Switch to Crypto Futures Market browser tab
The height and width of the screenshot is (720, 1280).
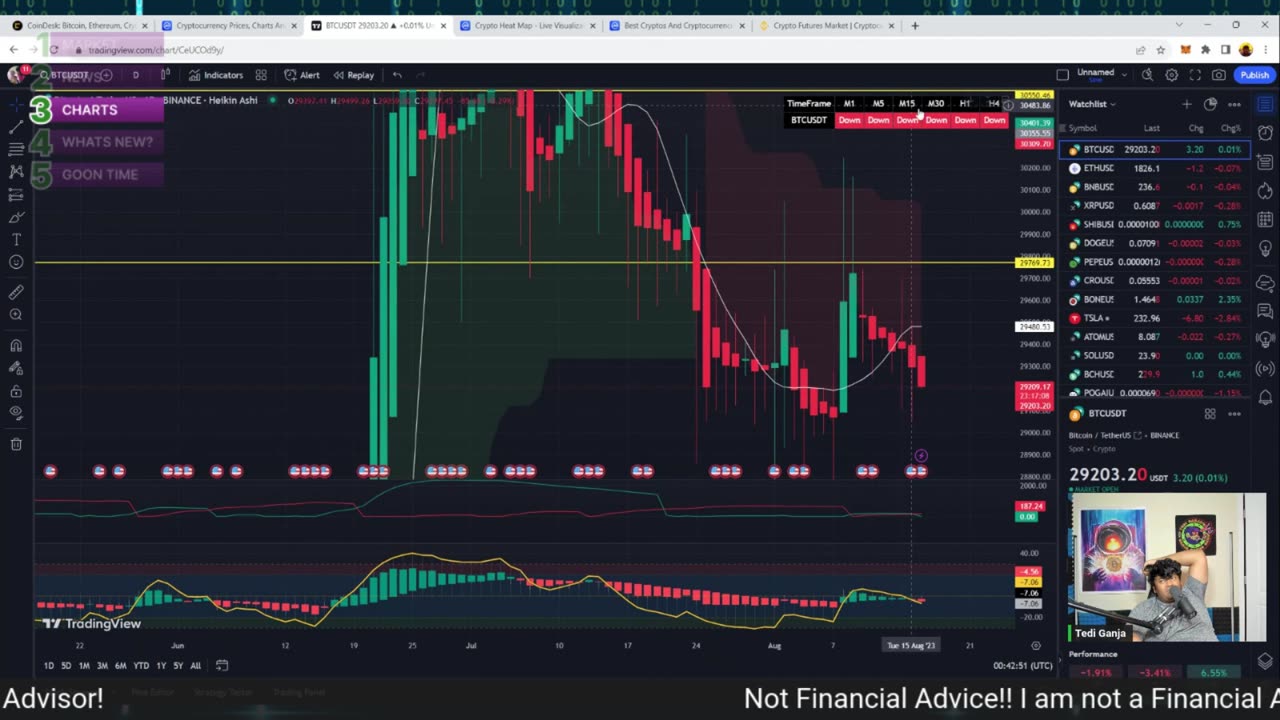click(826, 25)
